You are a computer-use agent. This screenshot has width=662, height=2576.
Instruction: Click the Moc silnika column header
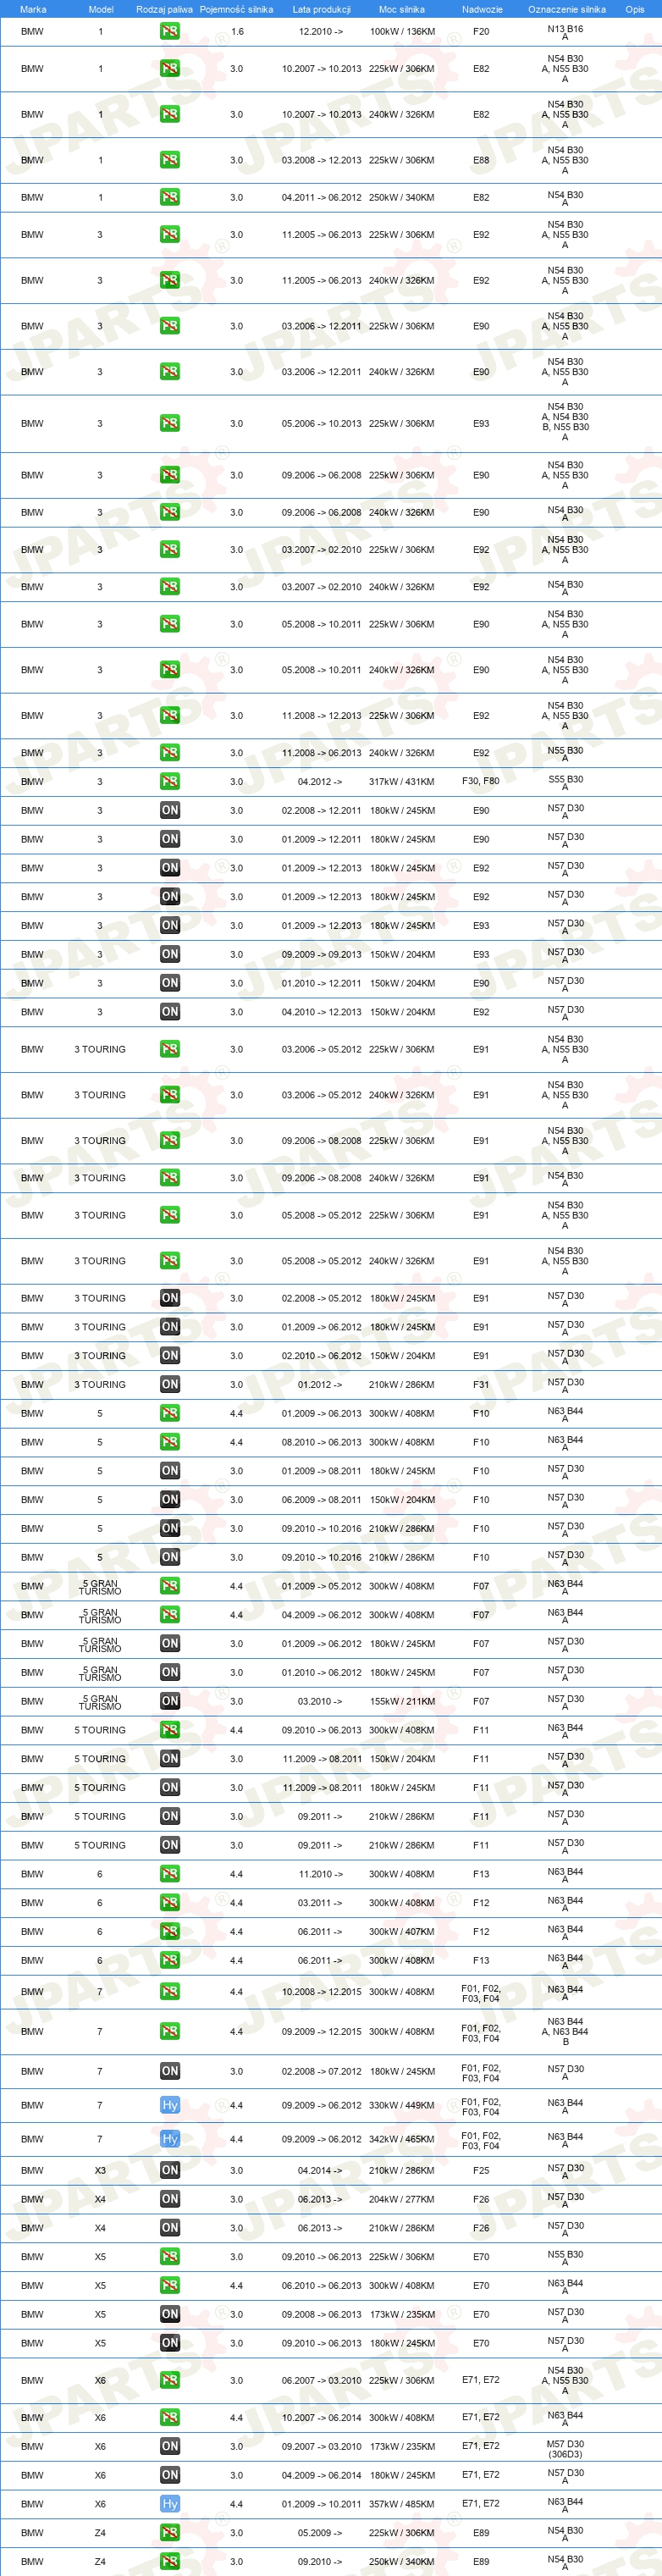coord(401,9)
